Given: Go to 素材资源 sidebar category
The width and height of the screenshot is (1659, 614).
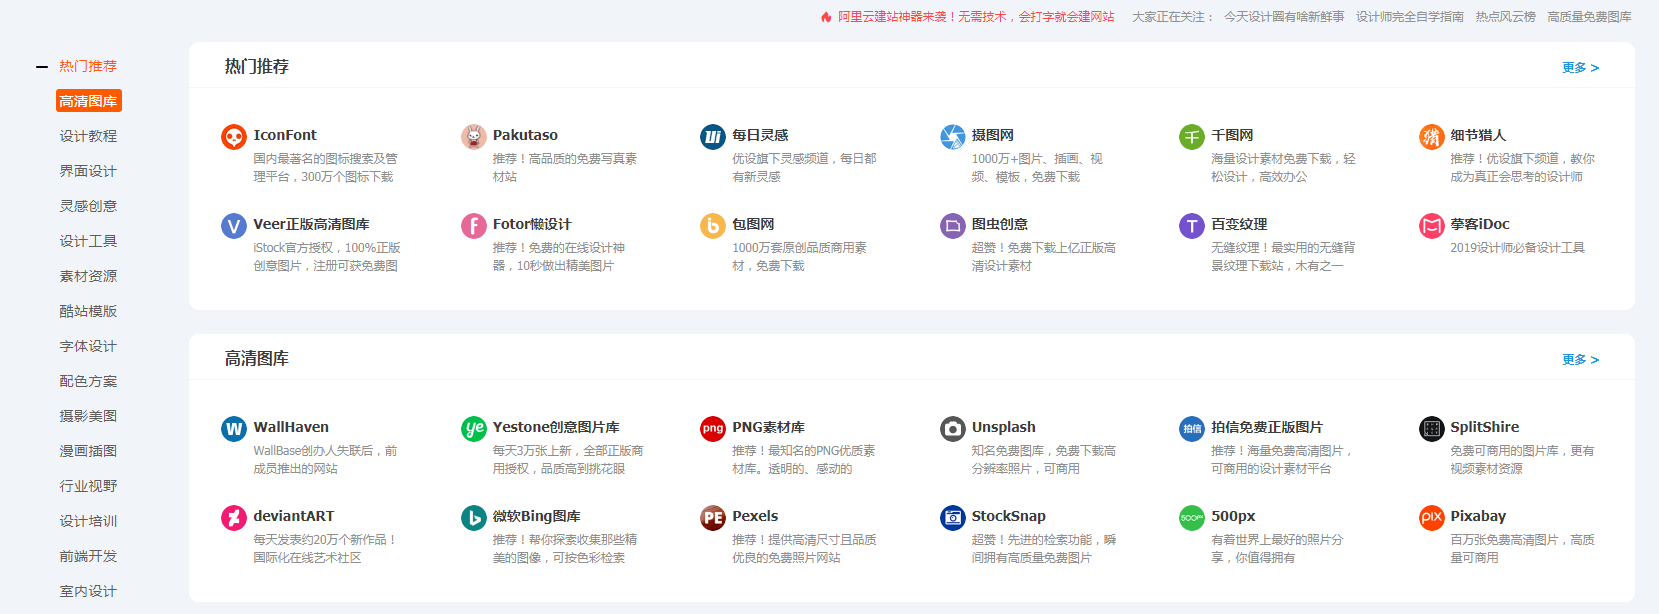Looking at the screenshot, I should [88, 276].
